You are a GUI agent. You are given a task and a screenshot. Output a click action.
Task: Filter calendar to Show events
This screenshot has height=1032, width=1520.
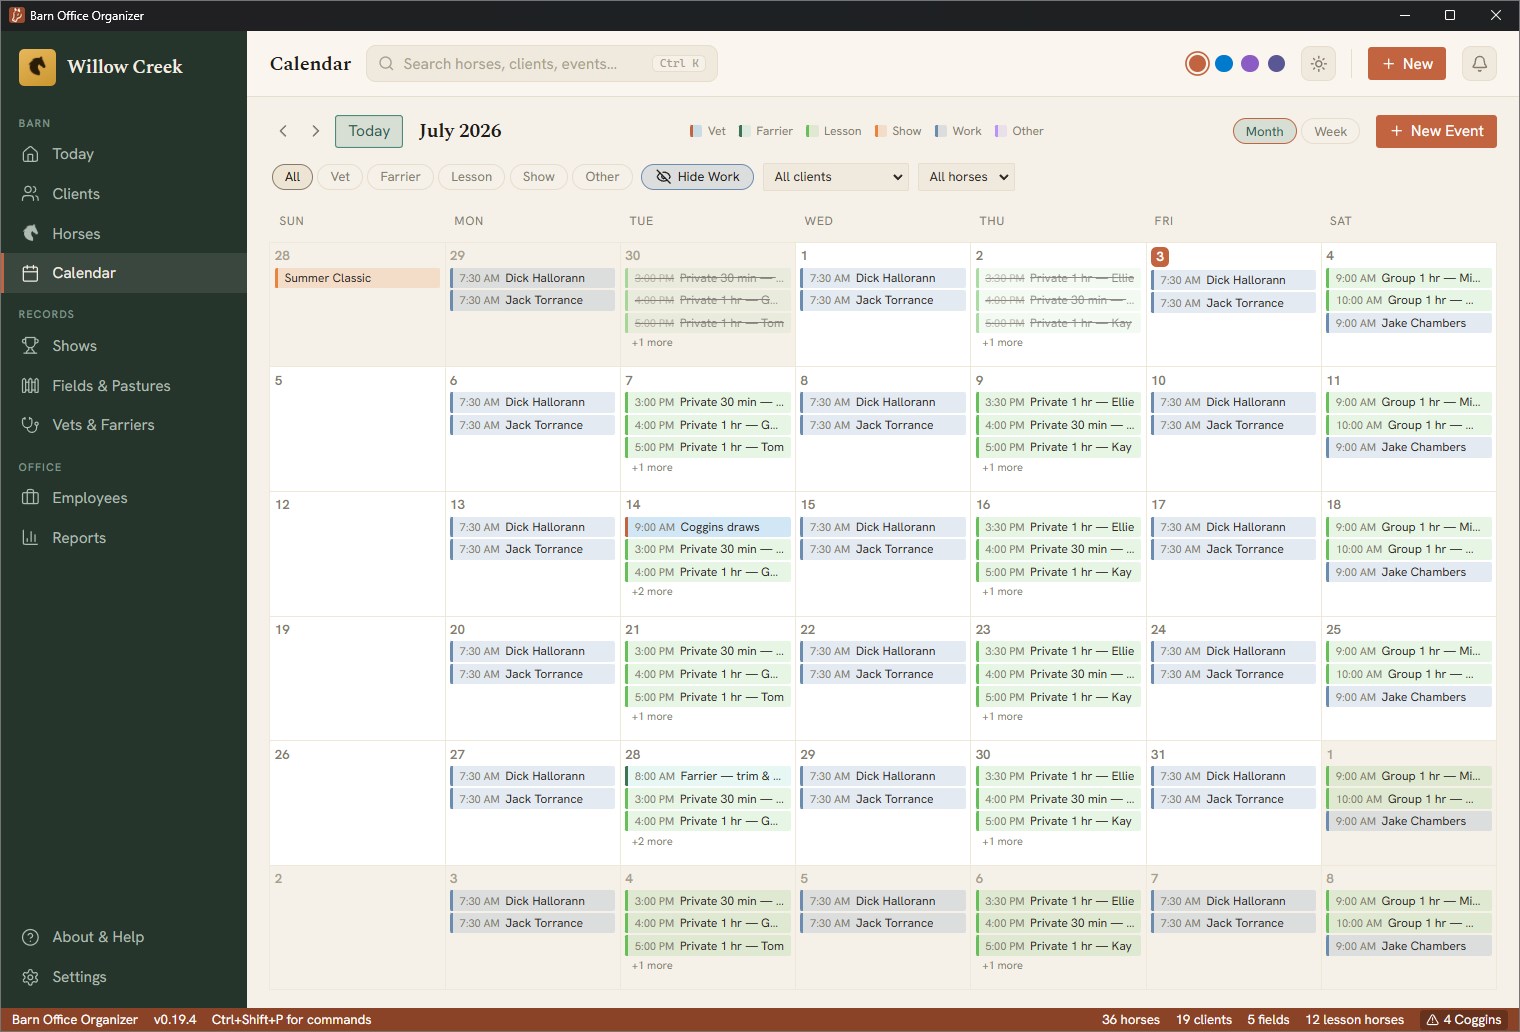pos(538,177)
